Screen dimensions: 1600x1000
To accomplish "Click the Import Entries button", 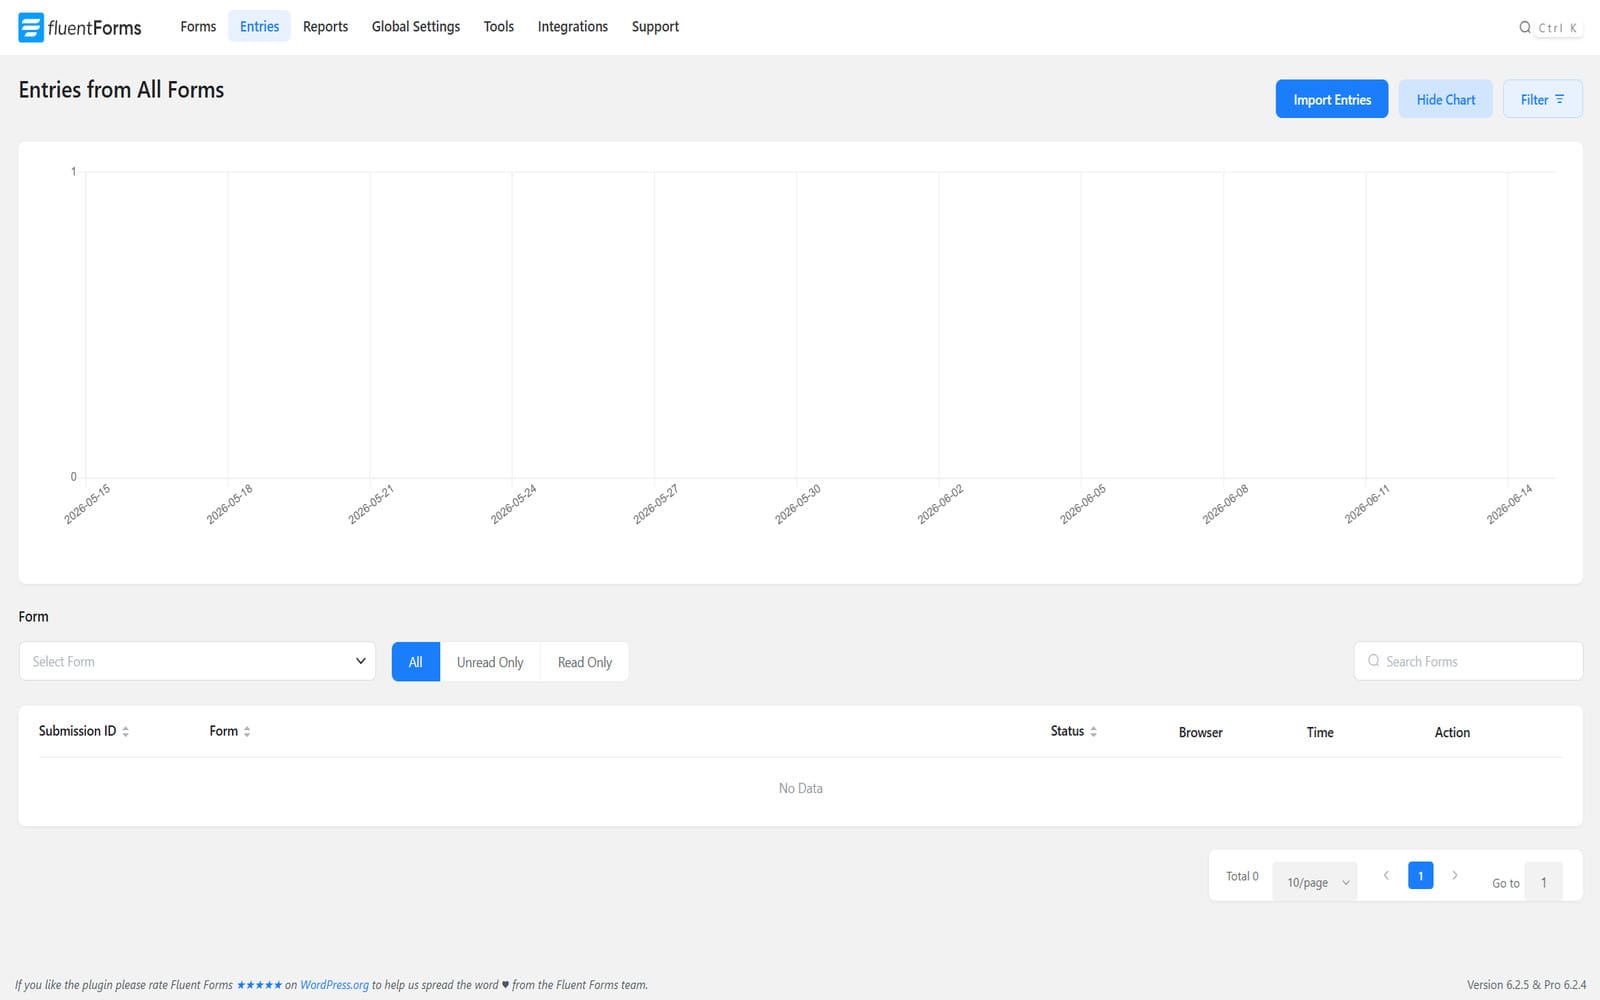I will (x=1332, y=99).
